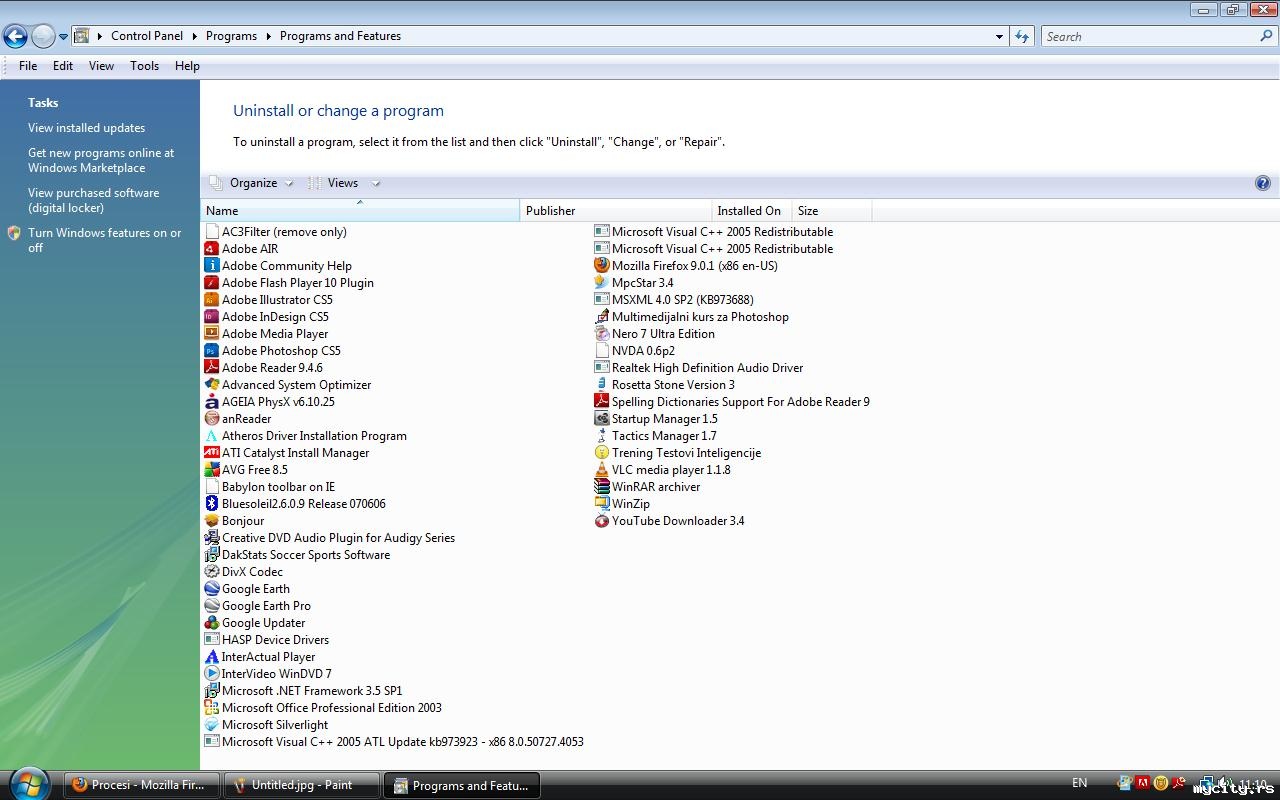Click the Adobe InDesign CS5 icon
Viewport: 1280px width, 800px height.
click(211, 317)
